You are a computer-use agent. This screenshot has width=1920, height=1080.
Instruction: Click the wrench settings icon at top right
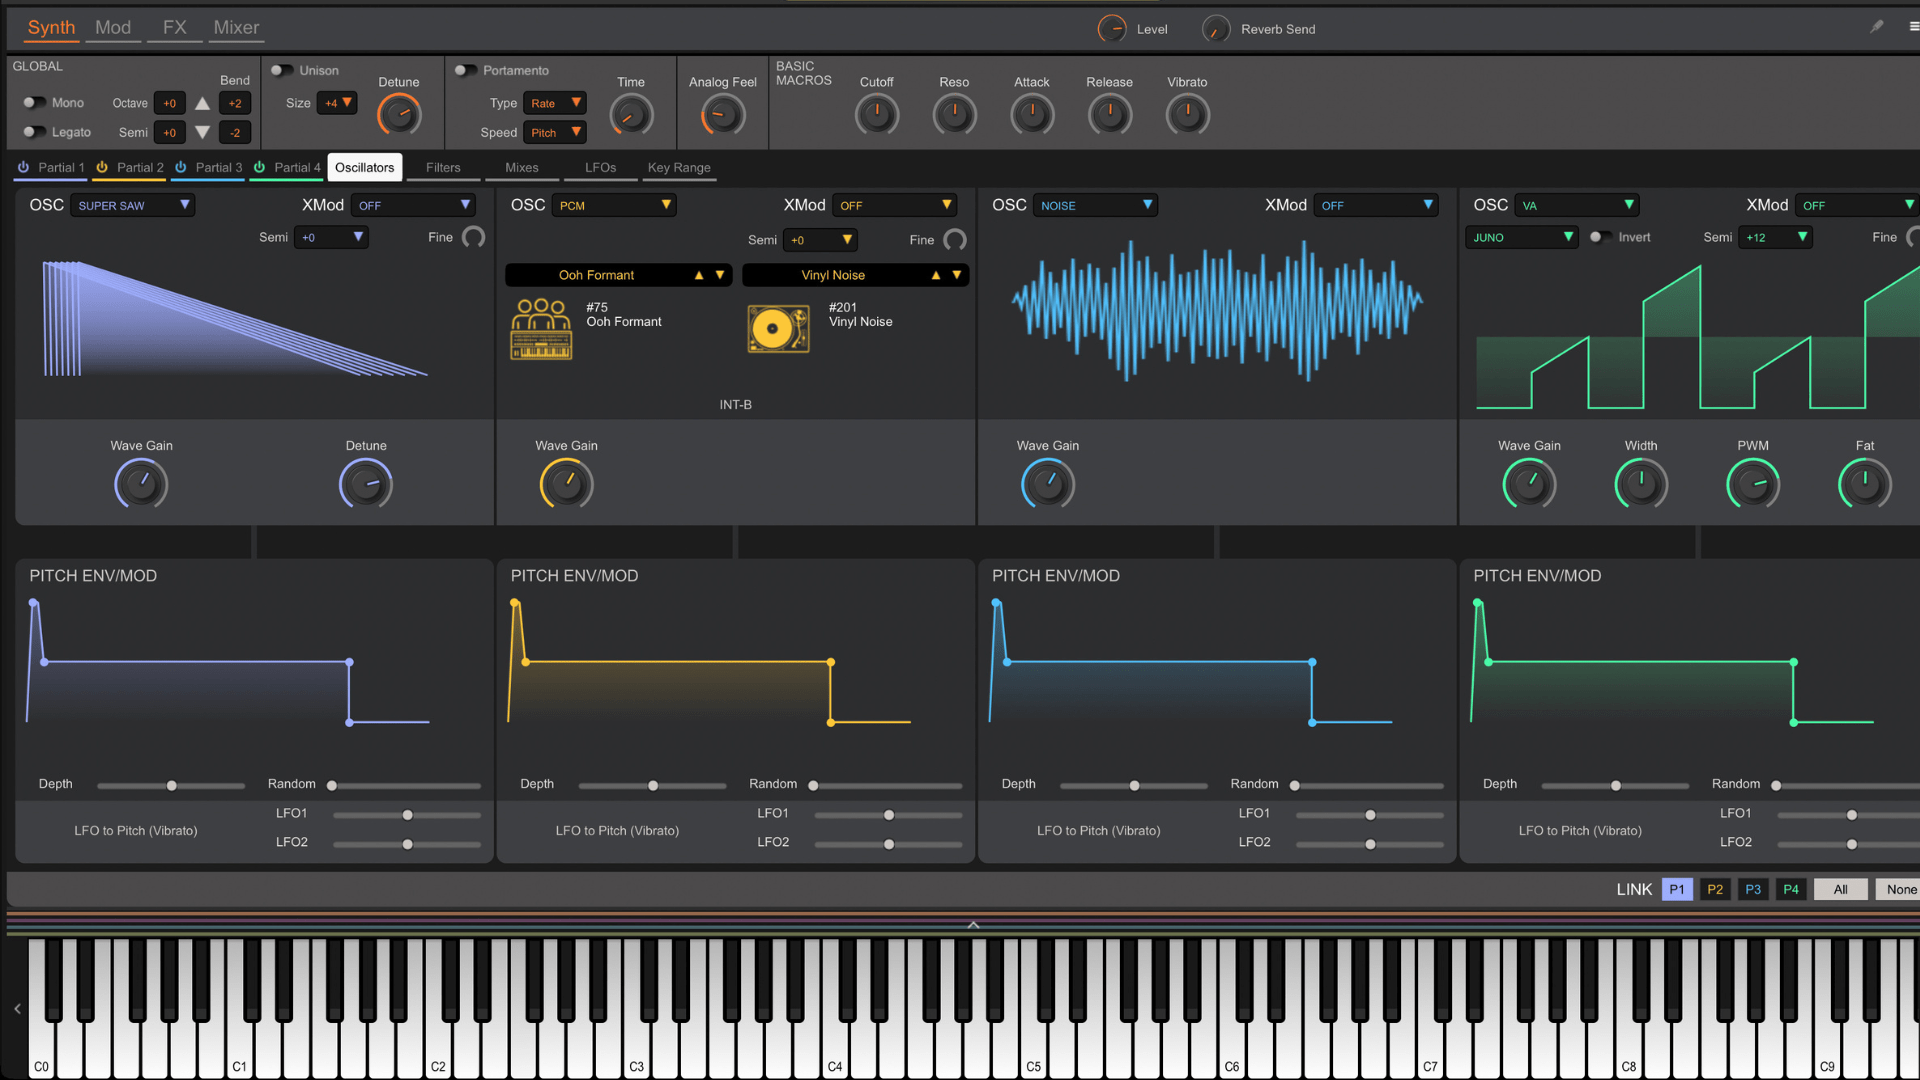click(1876, 27)
